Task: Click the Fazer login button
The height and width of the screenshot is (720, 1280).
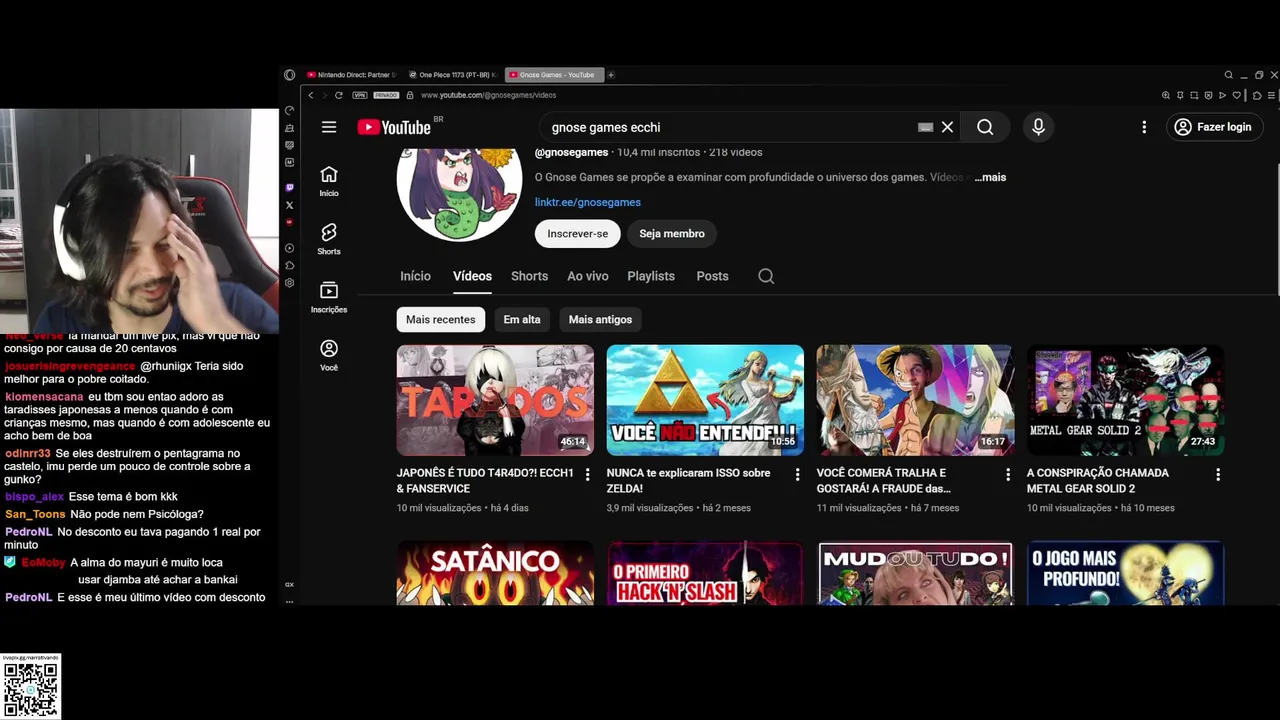Action: 1213,127
